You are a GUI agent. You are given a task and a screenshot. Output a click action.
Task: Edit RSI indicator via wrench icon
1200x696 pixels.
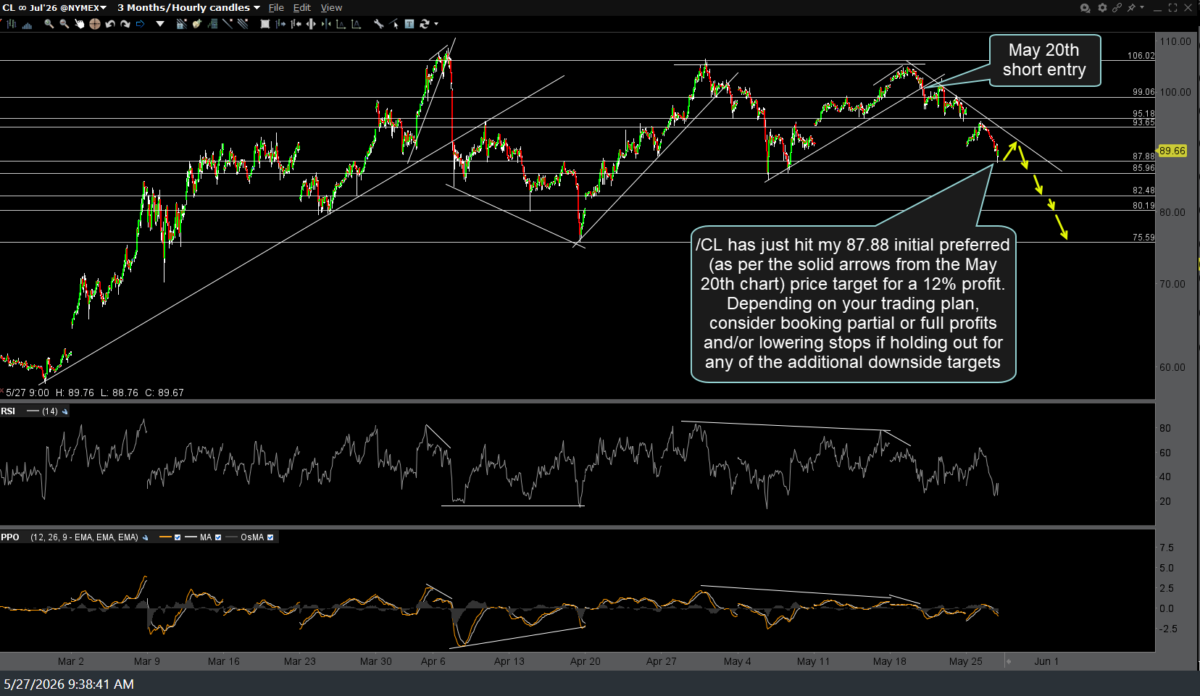click(65, 411)
